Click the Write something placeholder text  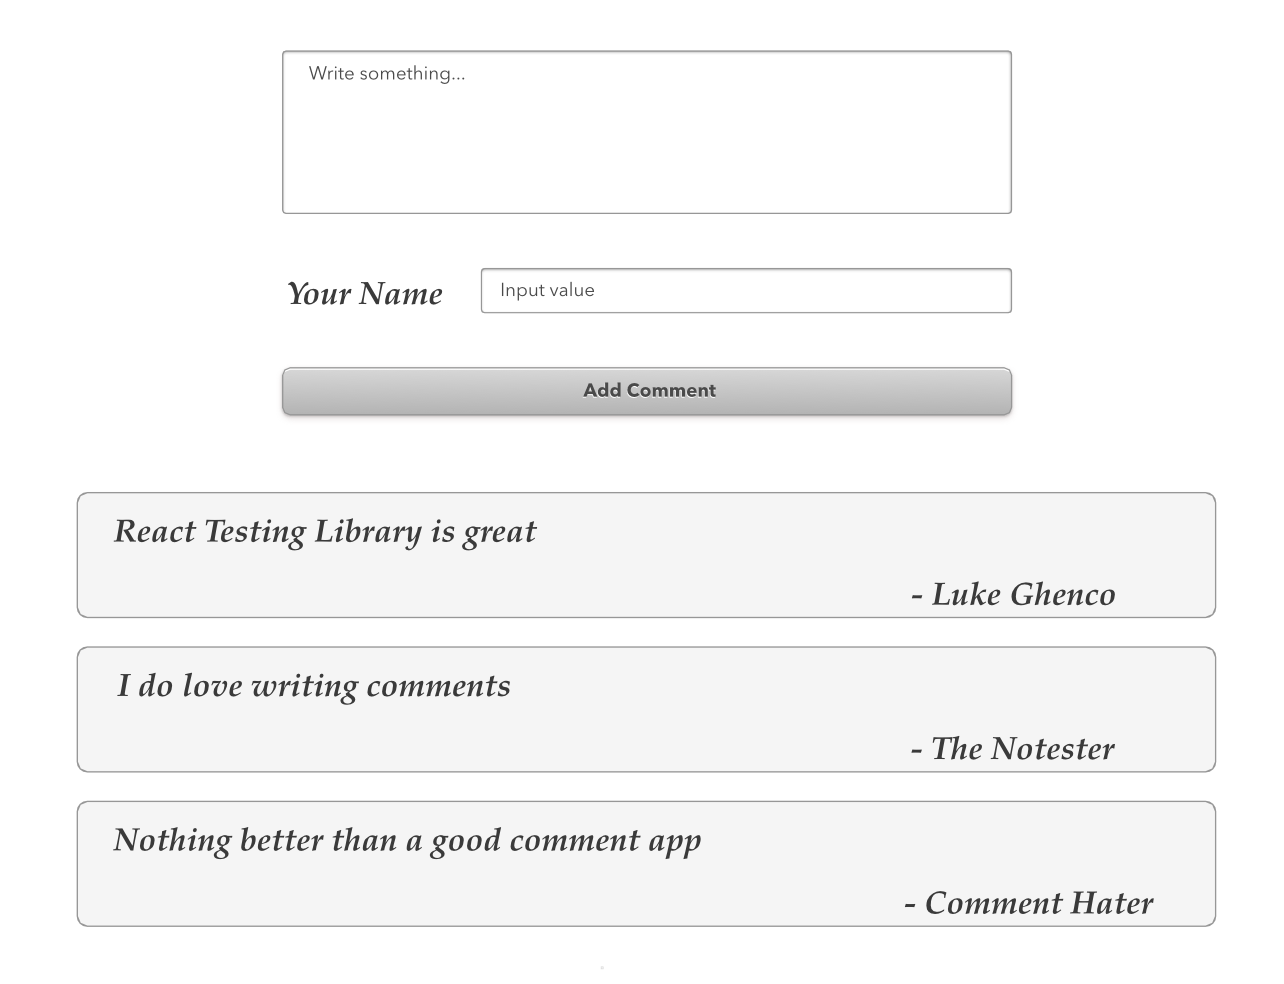click(x=387, y=73)
